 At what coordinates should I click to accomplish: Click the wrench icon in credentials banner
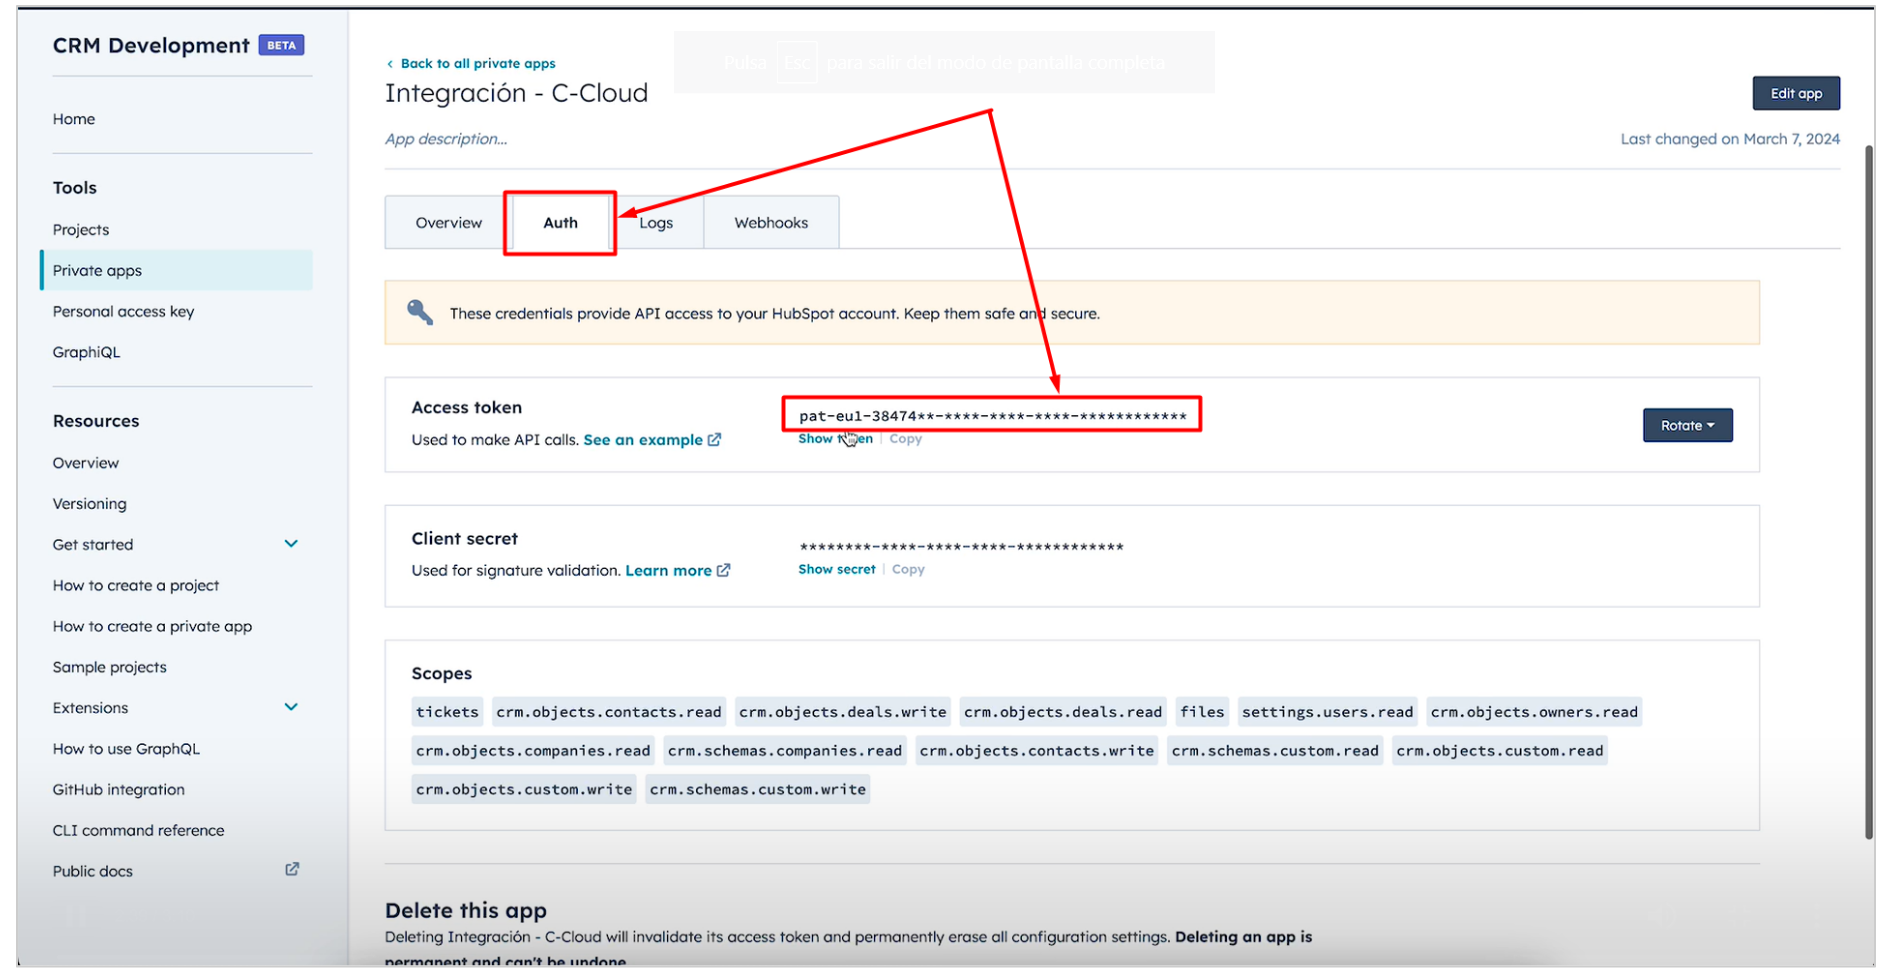(420, 313)
